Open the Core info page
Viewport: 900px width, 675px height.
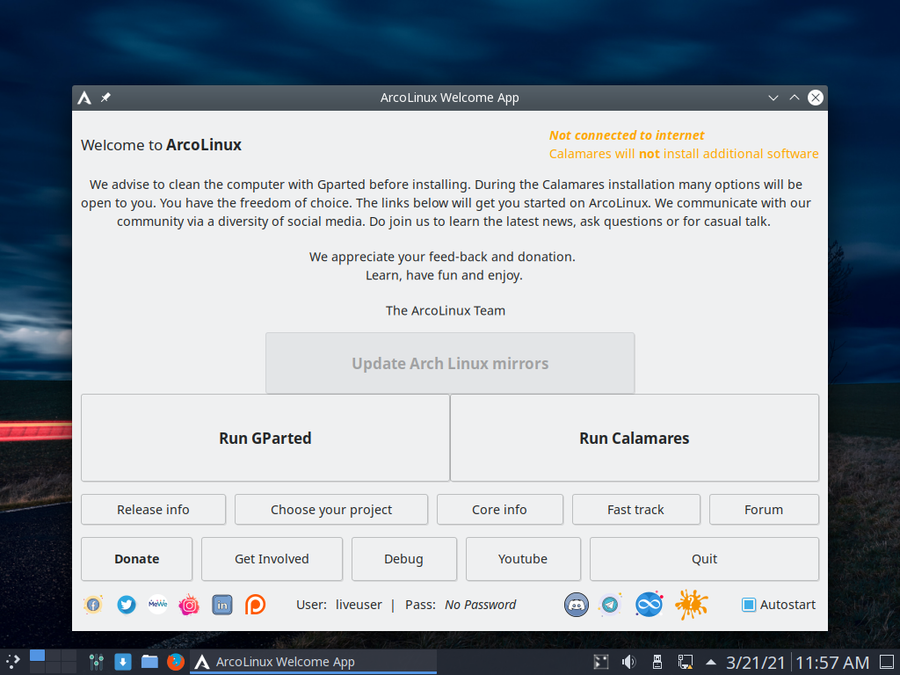[x=499, y=510]
